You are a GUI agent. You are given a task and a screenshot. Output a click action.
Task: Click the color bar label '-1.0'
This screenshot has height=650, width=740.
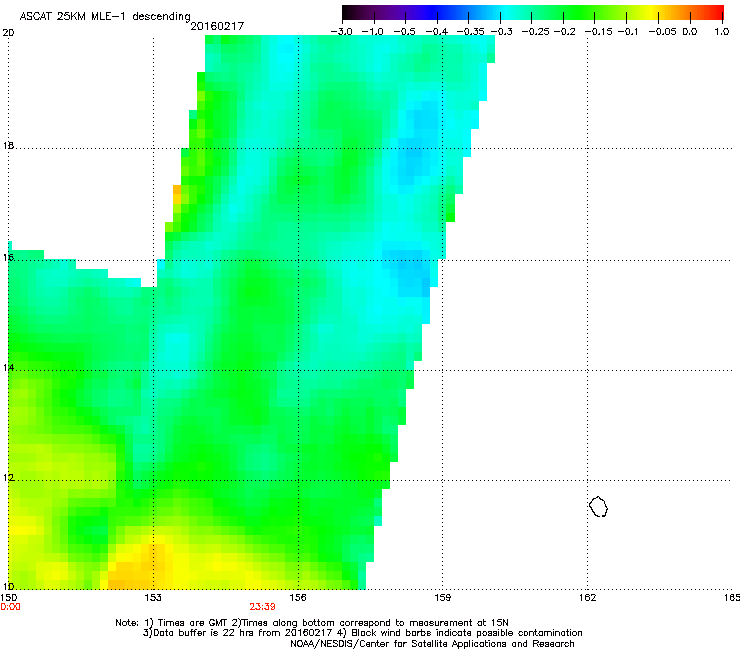[x=373, y=32]
